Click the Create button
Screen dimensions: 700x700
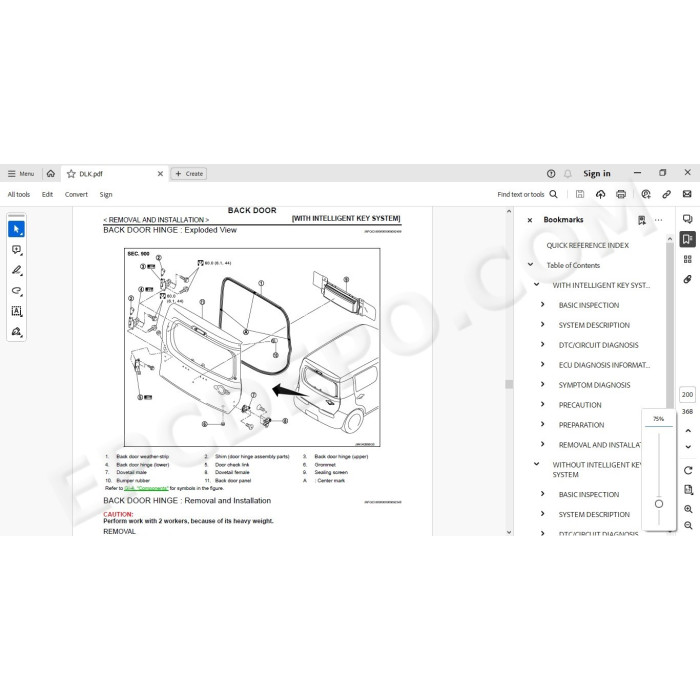click(189, 174)
